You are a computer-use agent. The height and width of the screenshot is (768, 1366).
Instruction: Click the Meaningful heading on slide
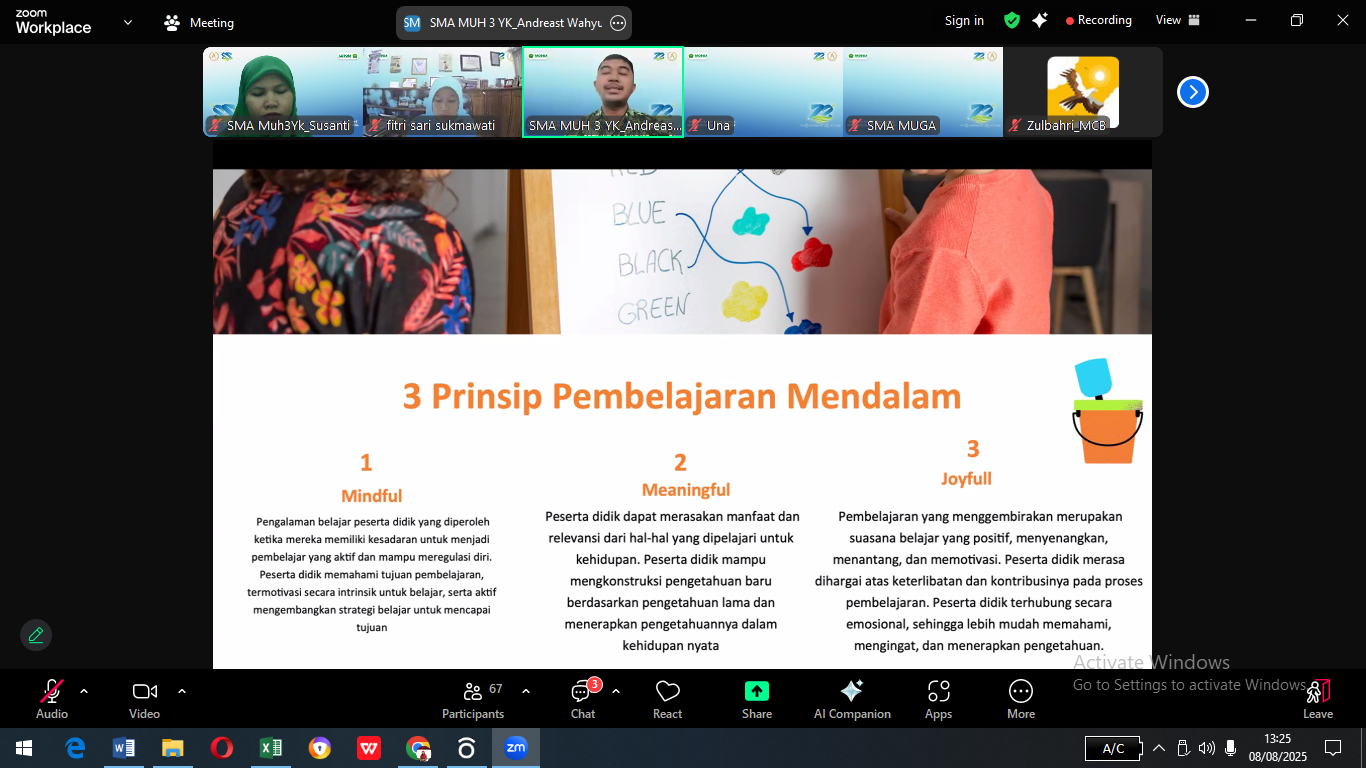coord(686,490)
